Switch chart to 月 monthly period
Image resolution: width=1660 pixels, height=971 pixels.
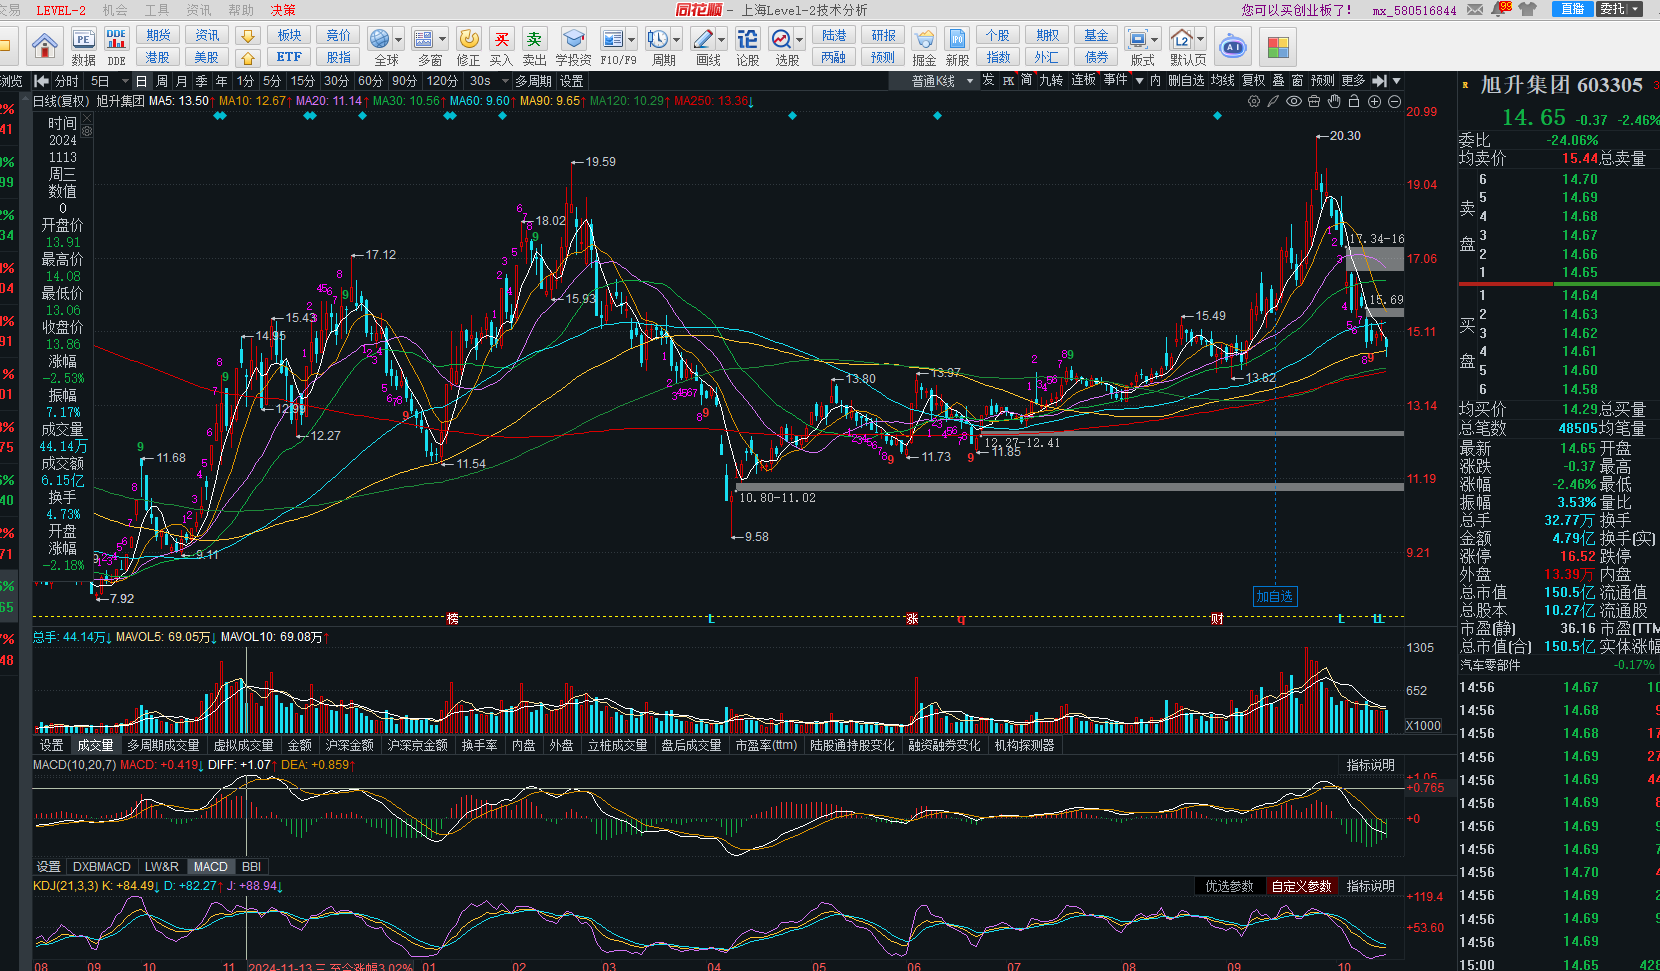click(x=181, y=81)
